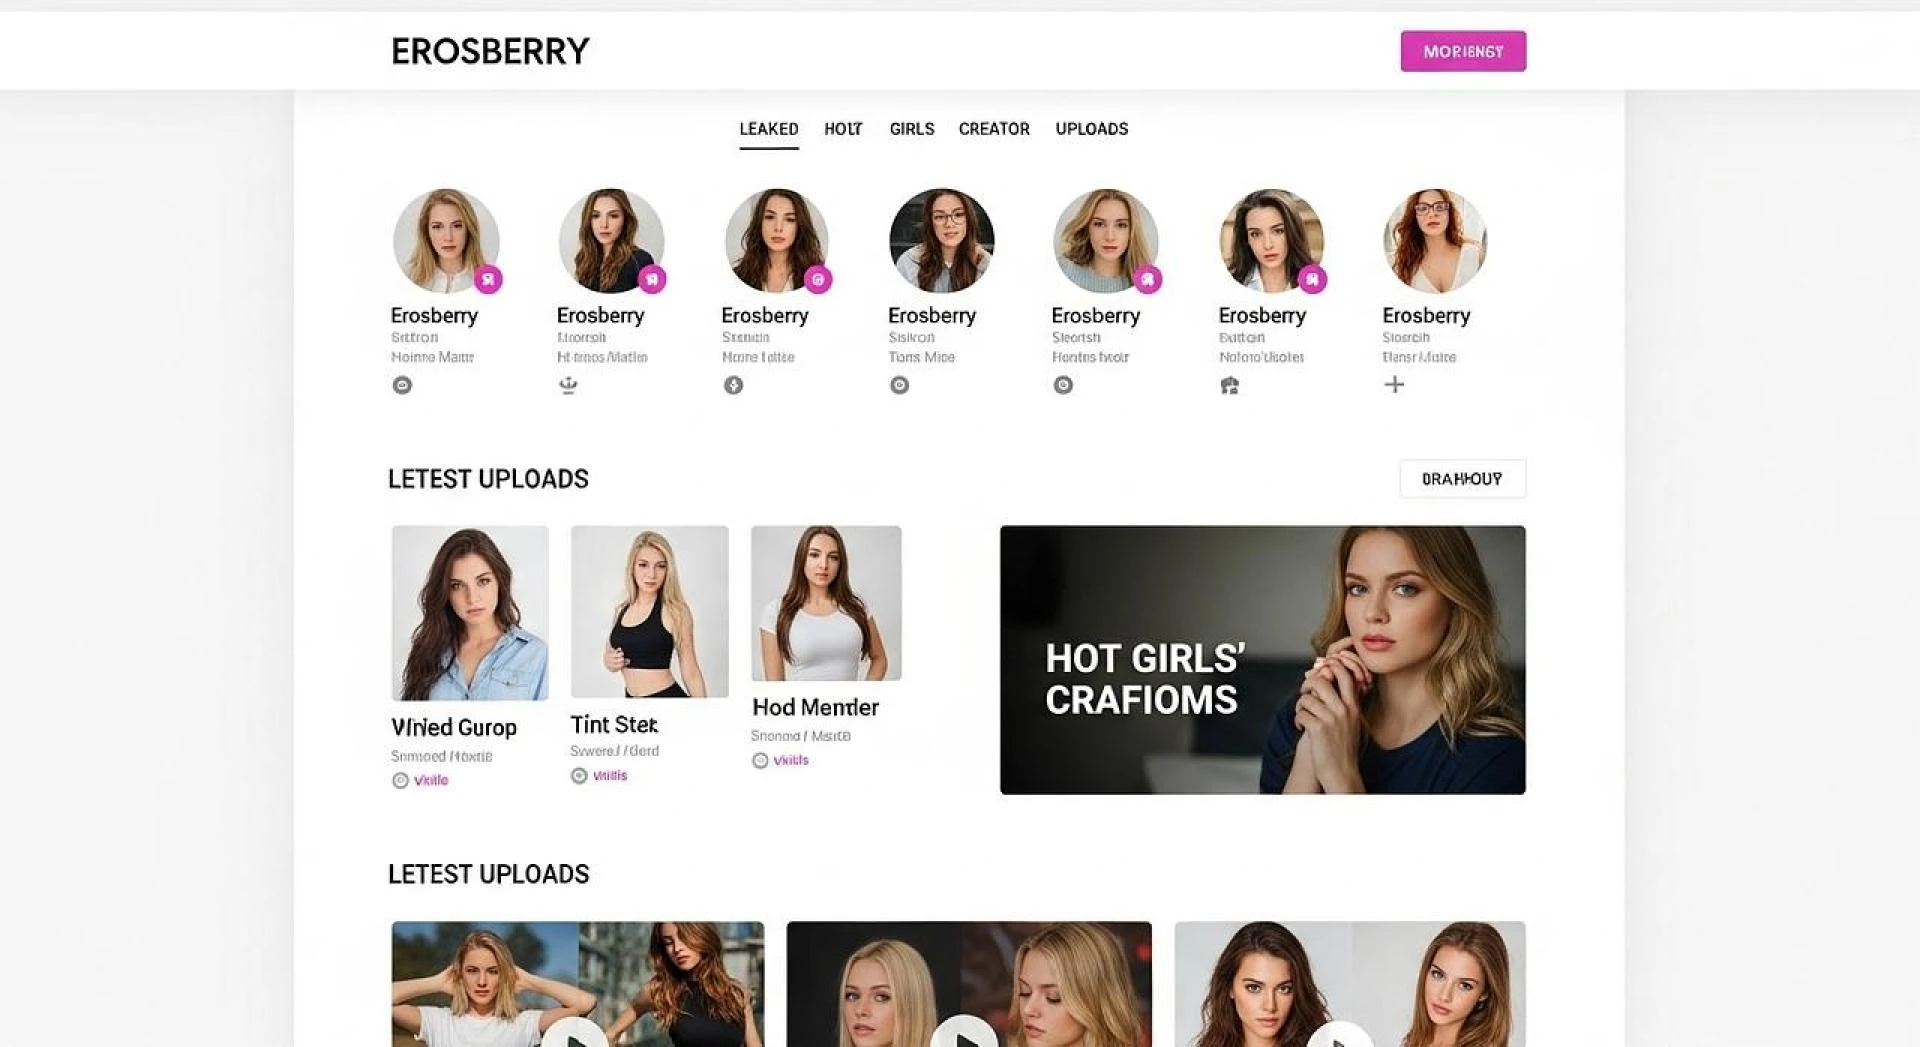The image size is (1920, 1047).
Task: Click the plus icon under the seventh profile
Action: [x=1394, y=384]
